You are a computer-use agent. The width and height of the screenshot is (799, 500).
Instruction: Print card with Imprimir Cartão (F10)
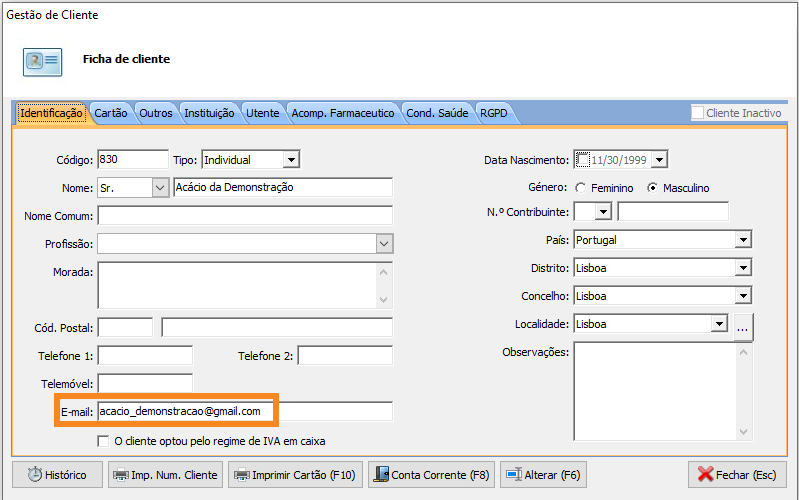[295, 475]
